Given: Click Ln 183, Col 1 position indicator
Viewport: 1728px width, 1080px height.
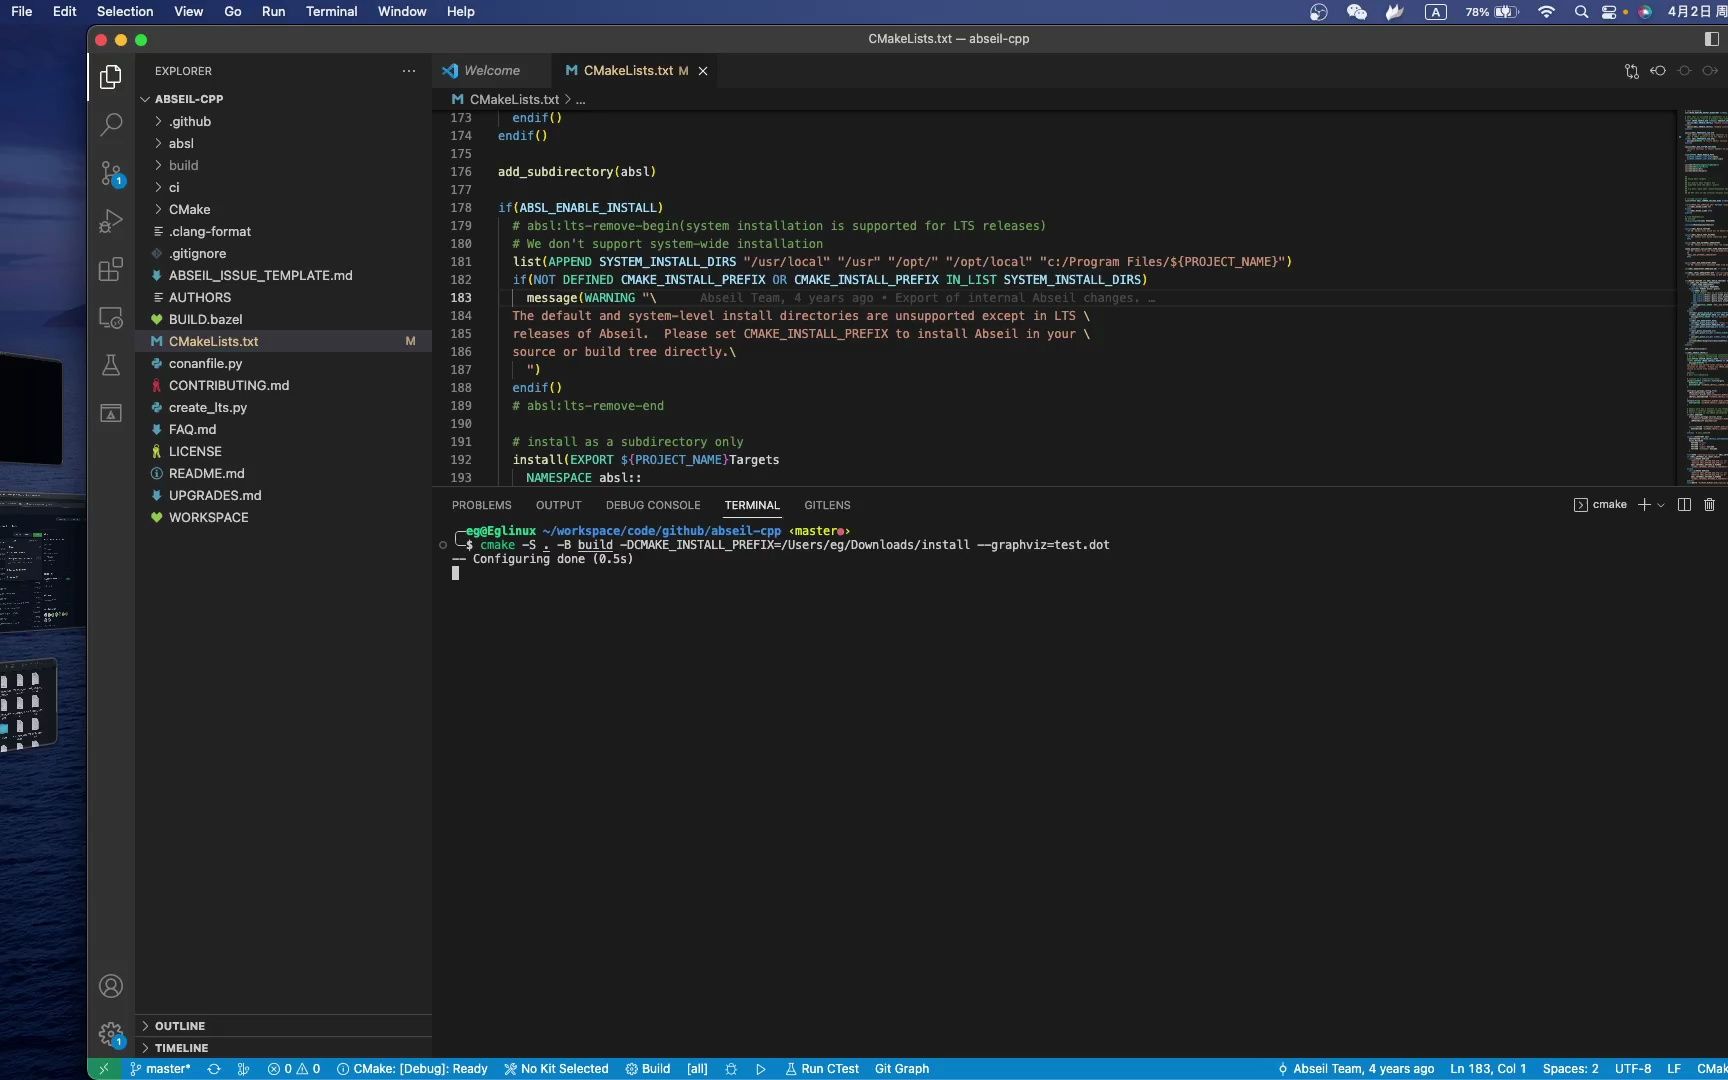Looking at the screenshot, I should point(1488,1069).
